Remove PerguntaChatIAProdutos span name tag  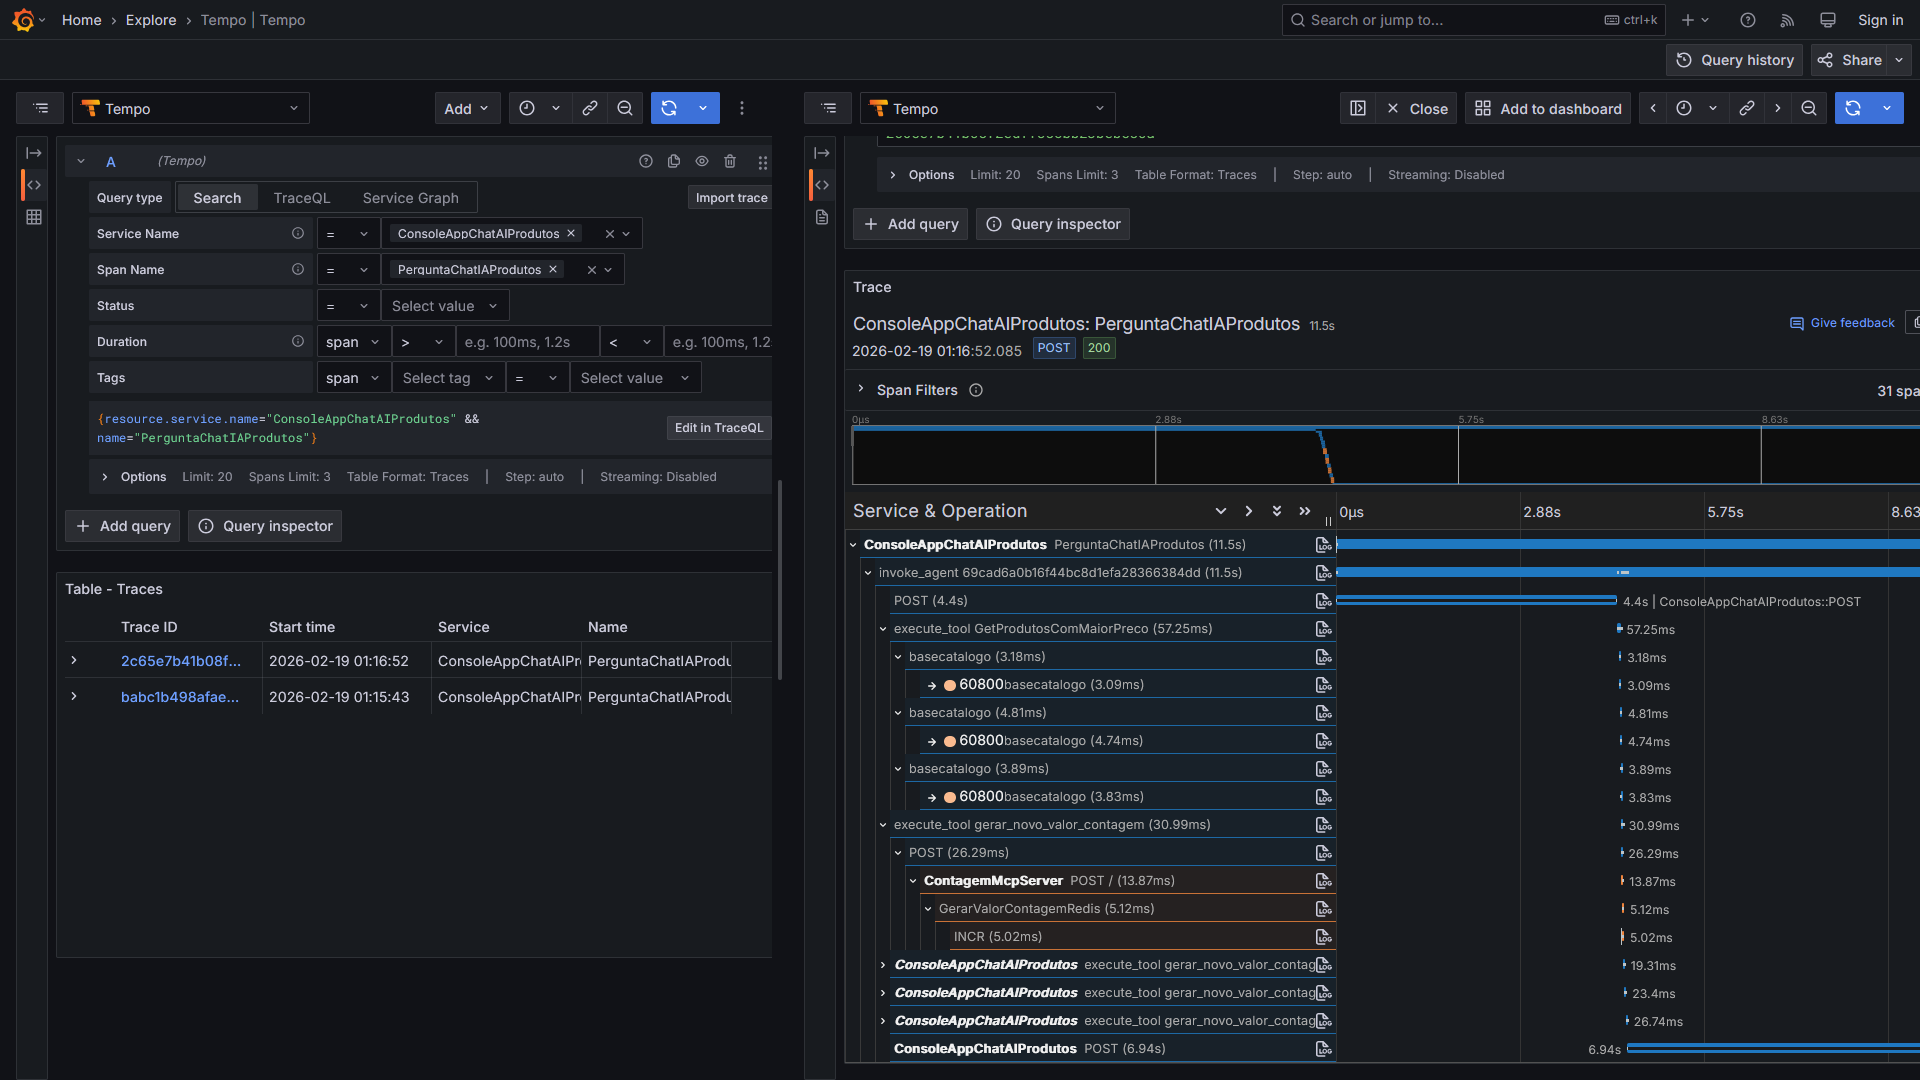pyautogui.click(x=553, y=269)
